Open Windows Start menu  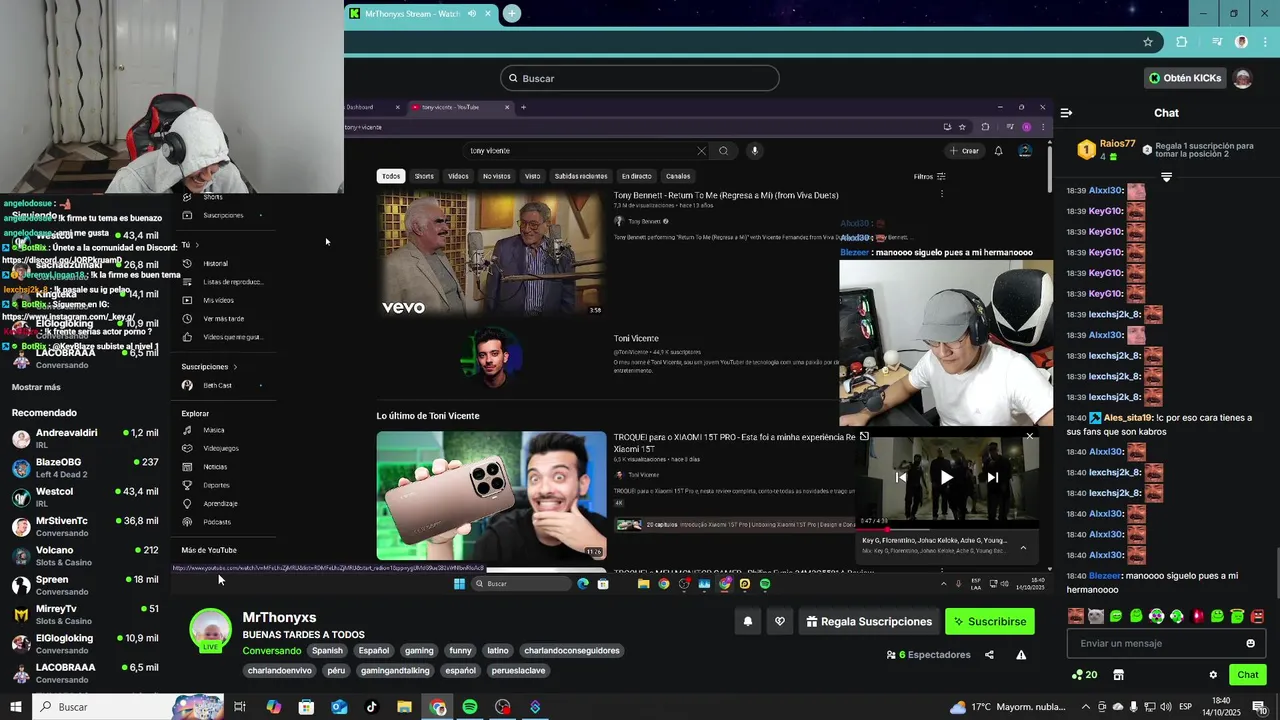click(x=16, y=707)
